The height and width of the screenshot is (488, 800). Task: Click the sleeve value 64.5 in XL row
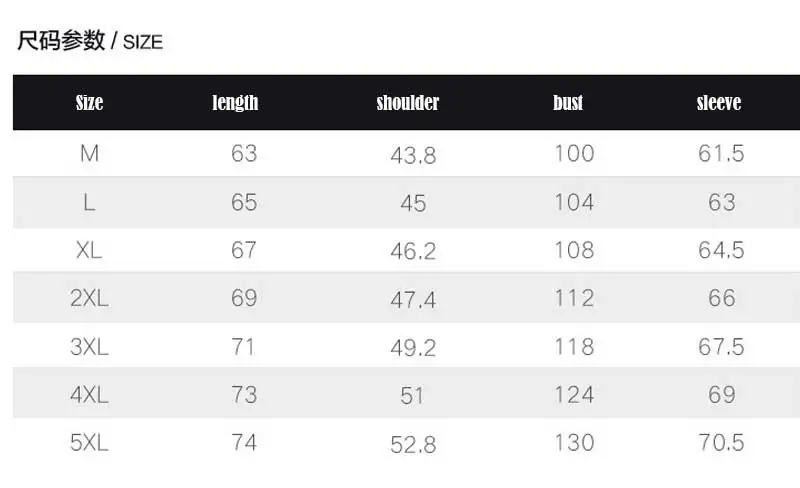721,250
